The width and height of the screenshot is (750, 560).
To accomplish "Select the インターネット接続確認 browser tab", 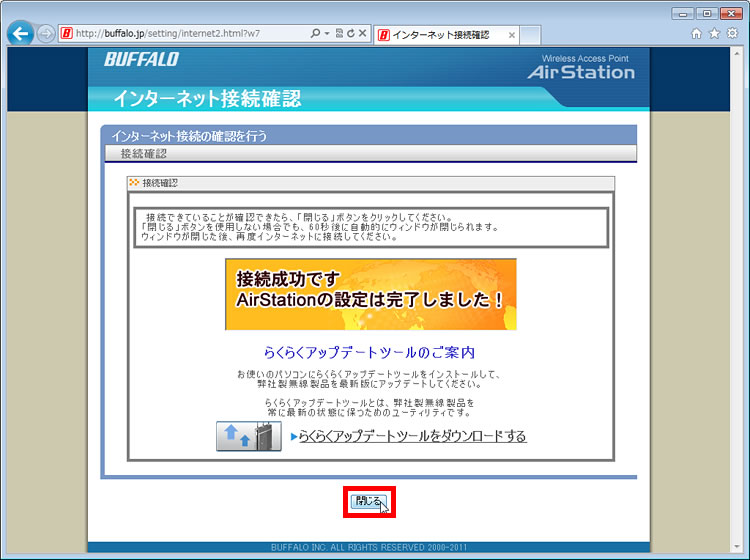I will click(x=446, y=35).
